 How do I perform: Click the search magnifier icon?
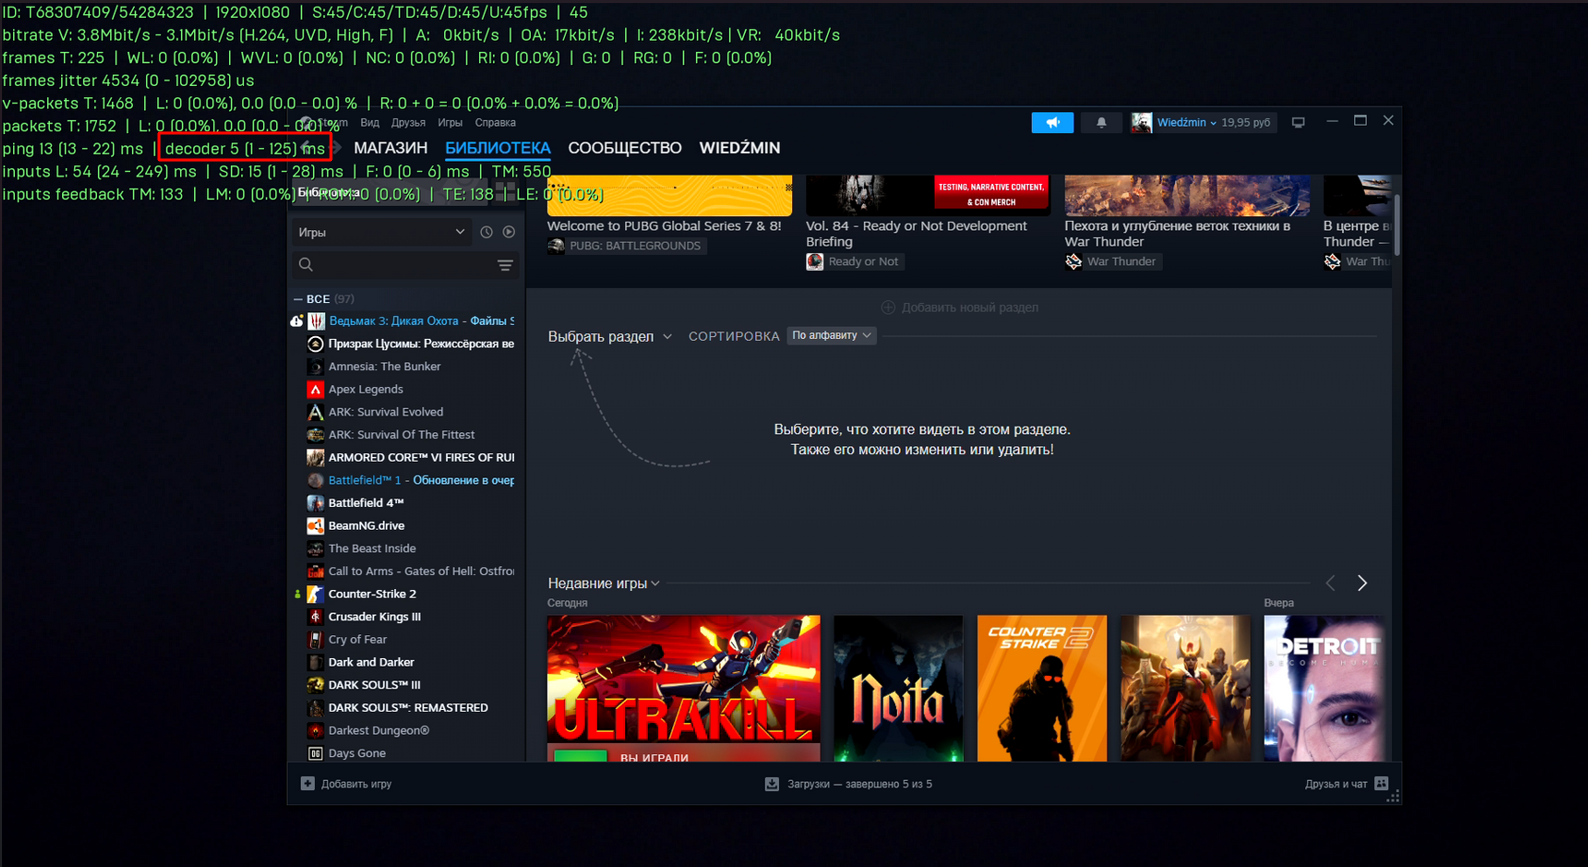coord(306,265)
